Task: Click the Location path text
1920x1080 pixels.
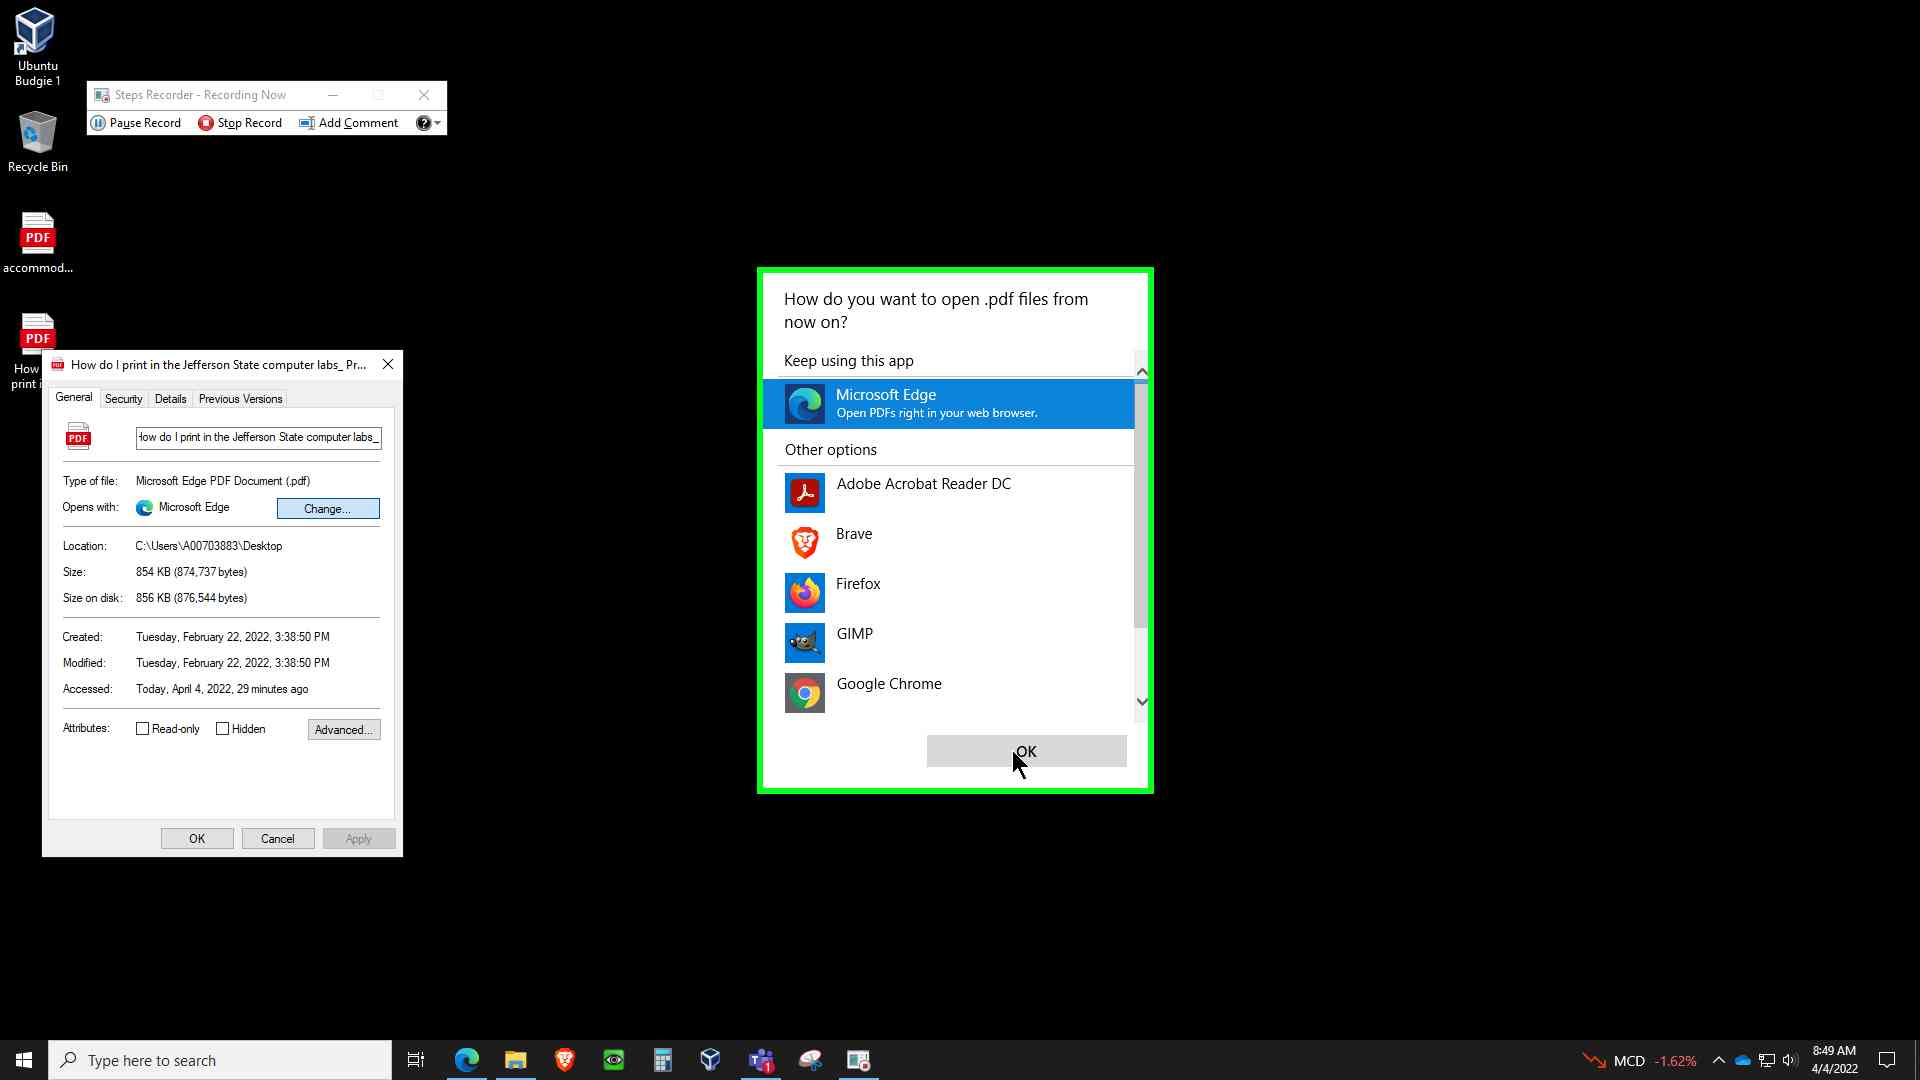Action: (209, 546)
